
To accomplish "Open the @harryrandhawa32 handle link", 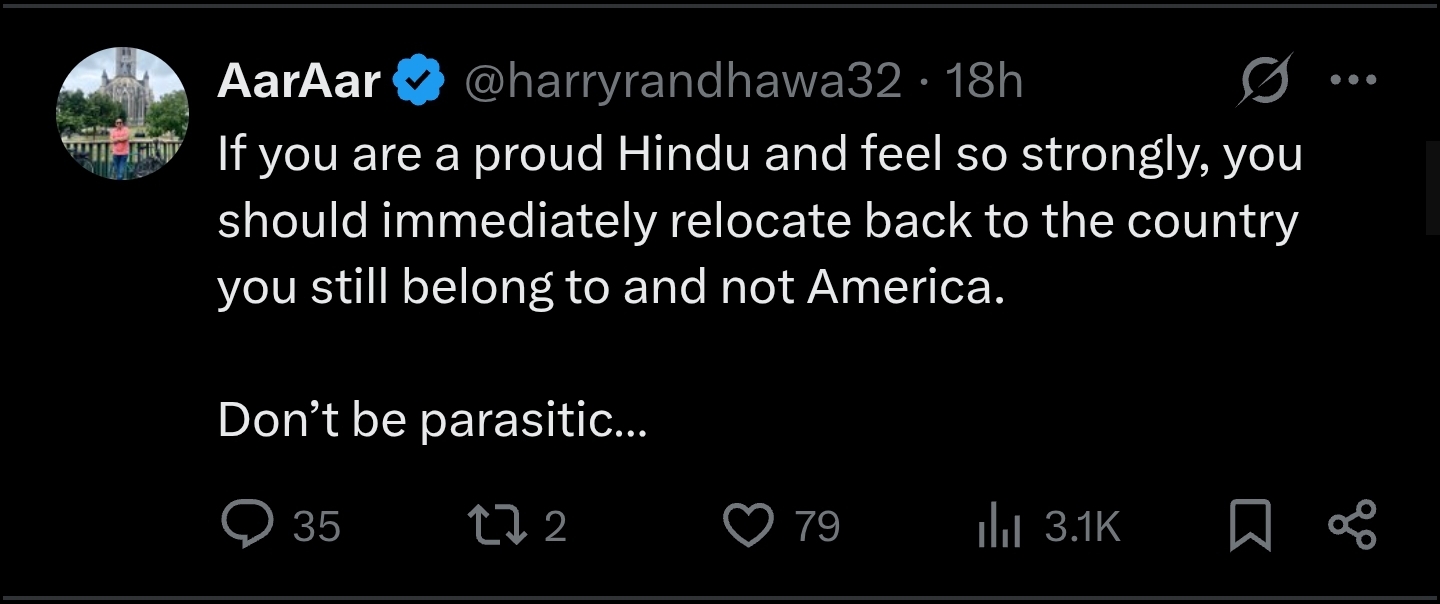I will [x=682, y=82].
